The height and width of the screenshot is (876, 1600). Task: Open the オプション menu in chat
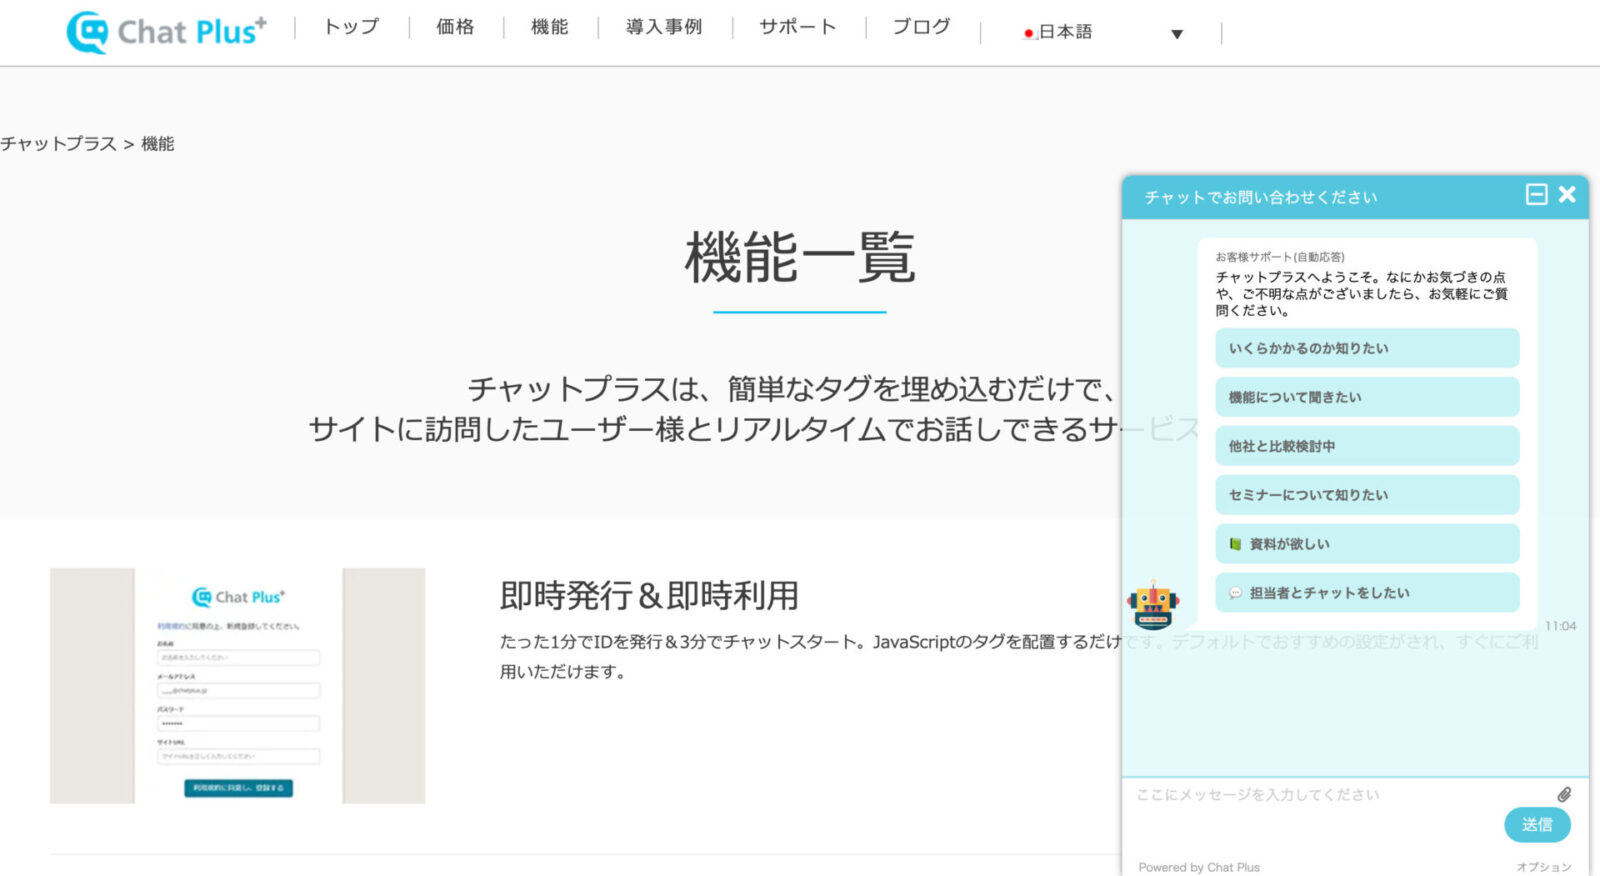(1543, 867)
